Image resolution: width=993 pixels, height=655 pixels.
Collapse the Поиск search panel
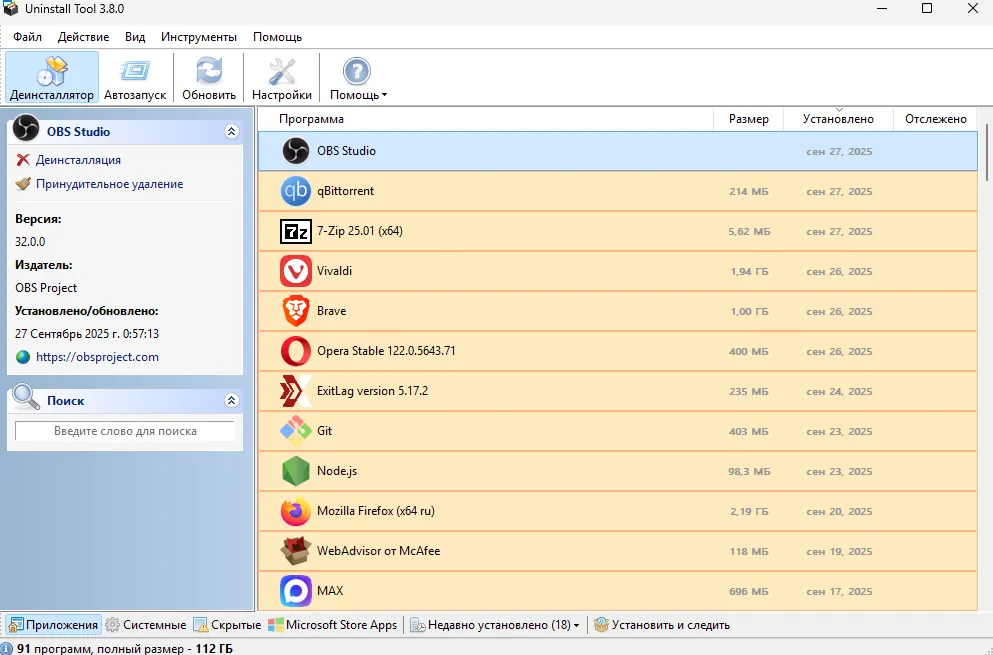[232, 400]
